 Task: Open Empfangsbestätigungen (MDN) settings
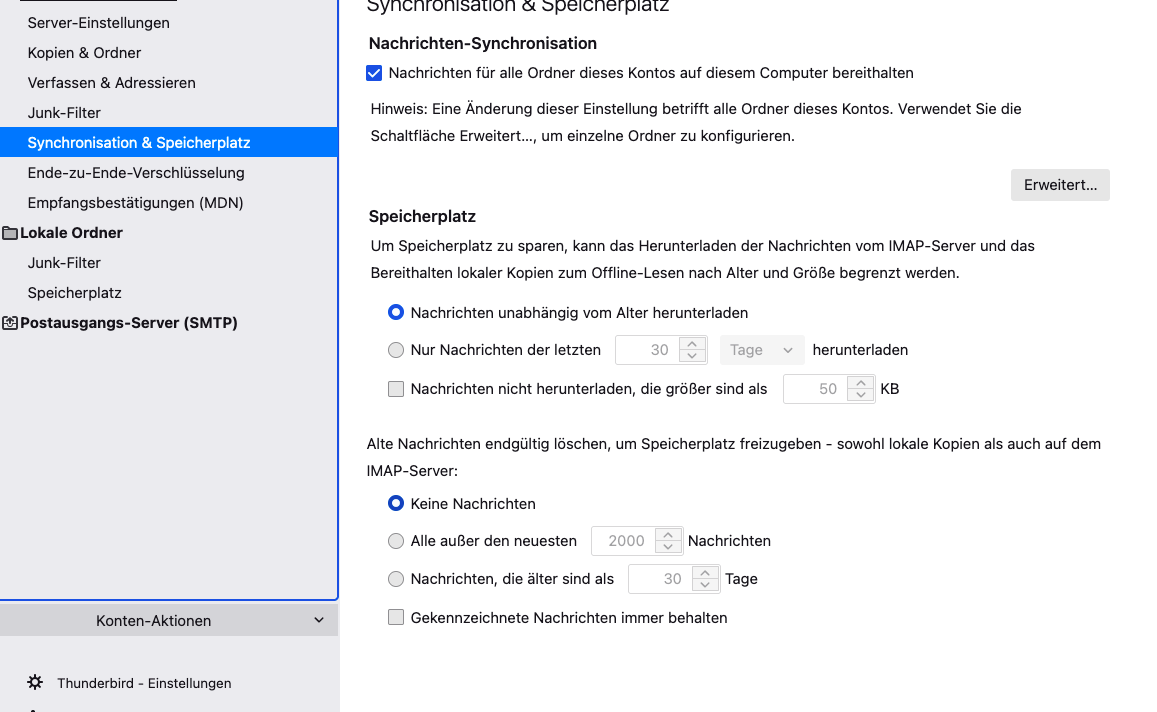click(x=135, y=203)
